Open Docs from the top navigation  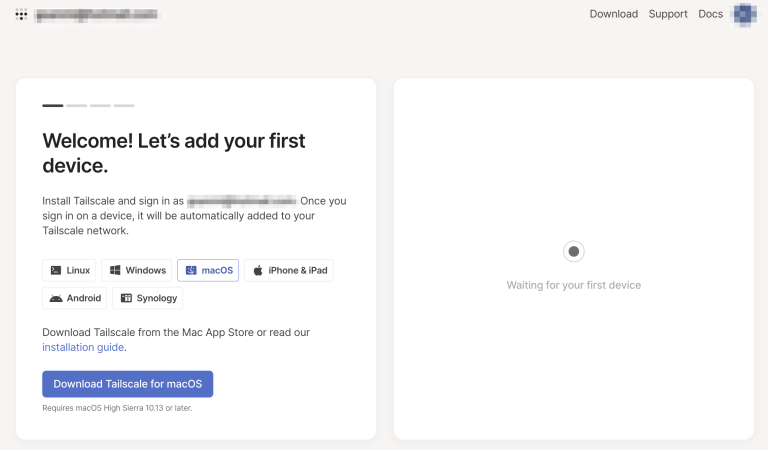[710, 14]
